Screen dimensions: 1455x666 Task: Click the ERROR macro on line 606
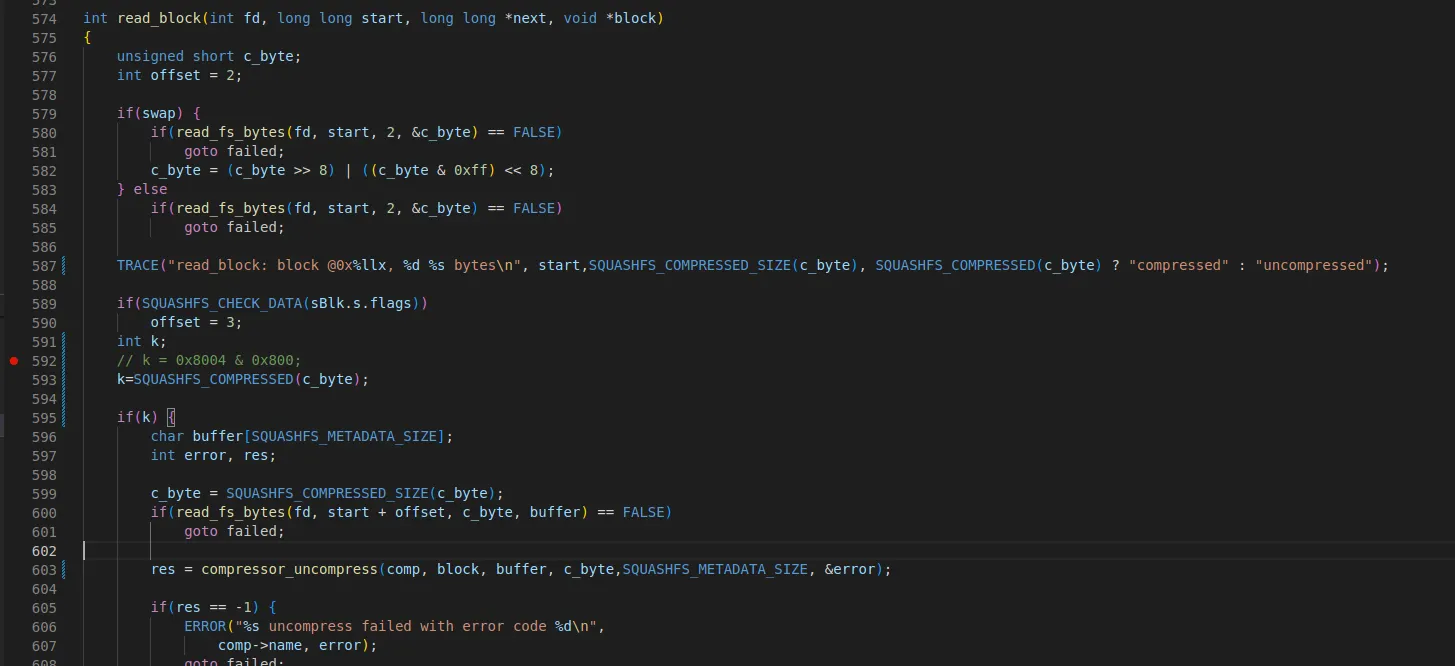point(205,626)
